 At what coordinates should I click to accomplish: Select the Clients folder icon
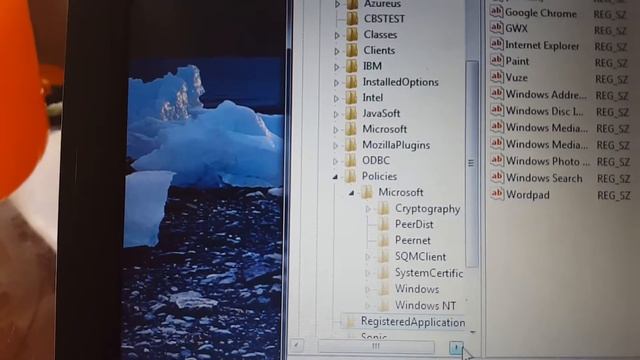pos(352,51)
